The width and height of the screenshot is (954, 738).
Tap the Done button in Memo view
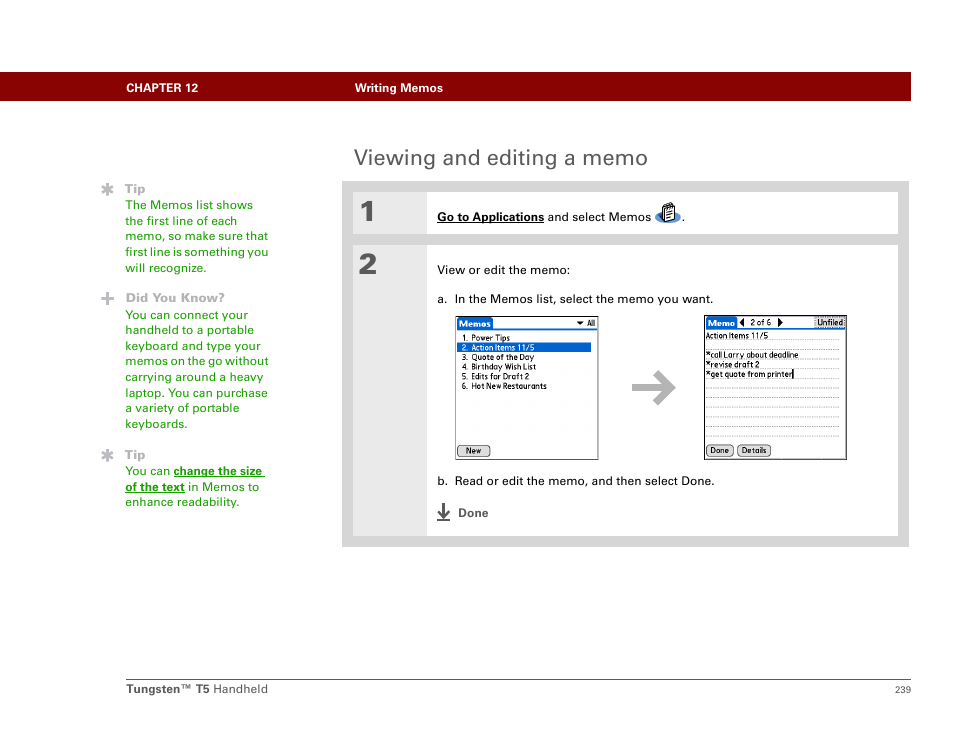(x=719, y=451)
